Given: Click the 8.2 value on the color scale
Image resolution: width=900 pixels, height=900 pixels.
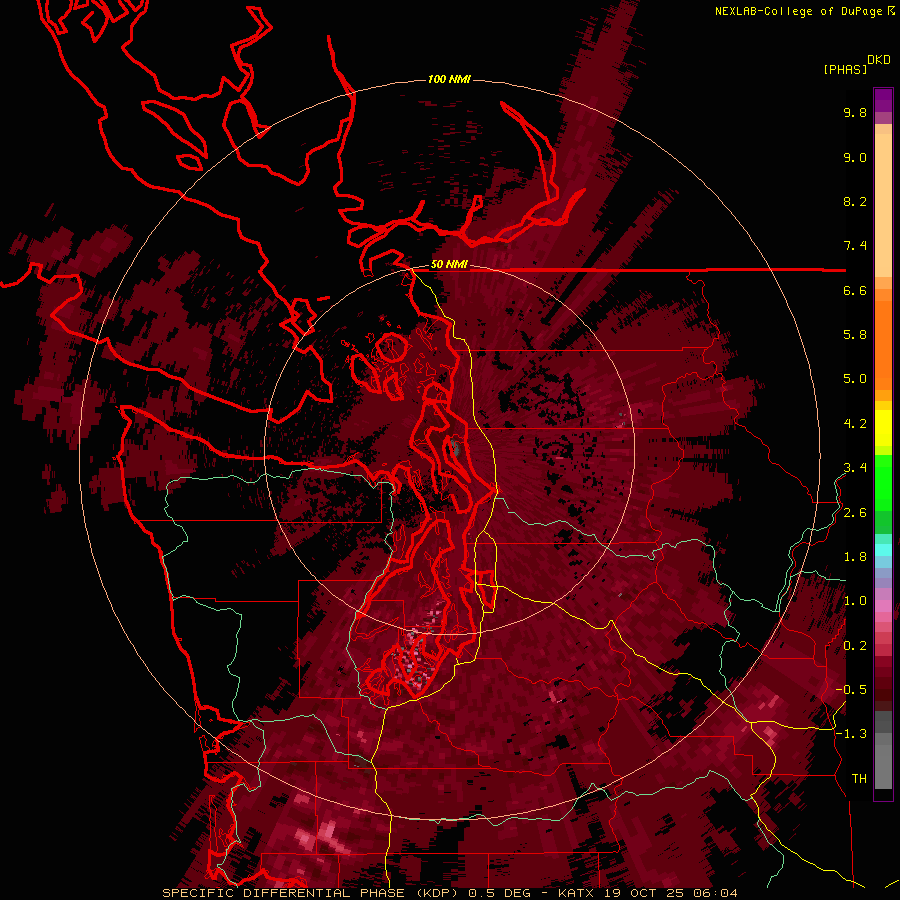Looking at the screenshot, I should tap(855, 201).
